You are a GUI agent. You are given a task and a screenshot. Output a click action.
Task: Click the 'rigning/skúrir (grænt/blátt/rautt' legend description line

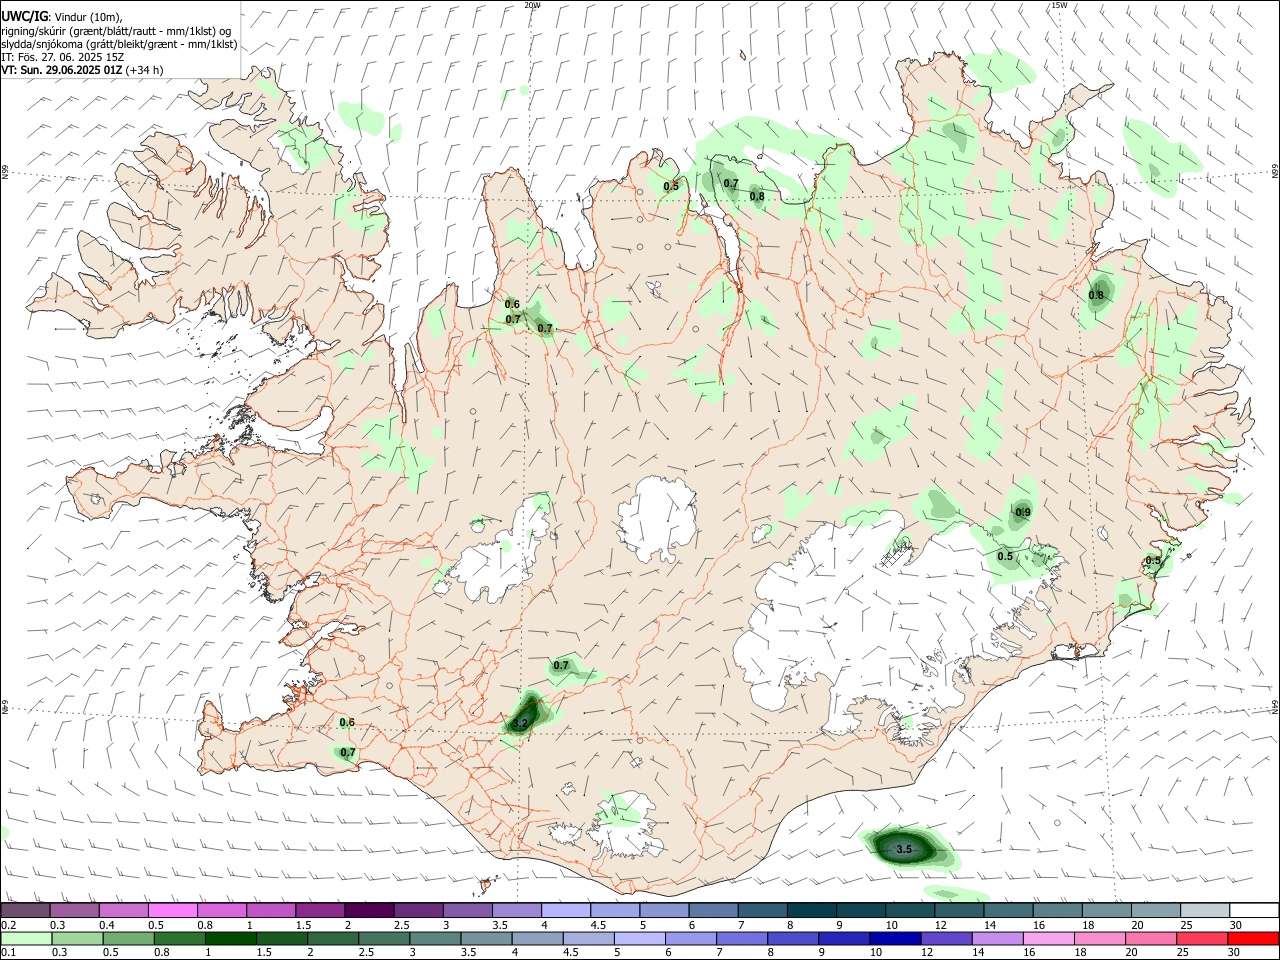tap(117, 31)
